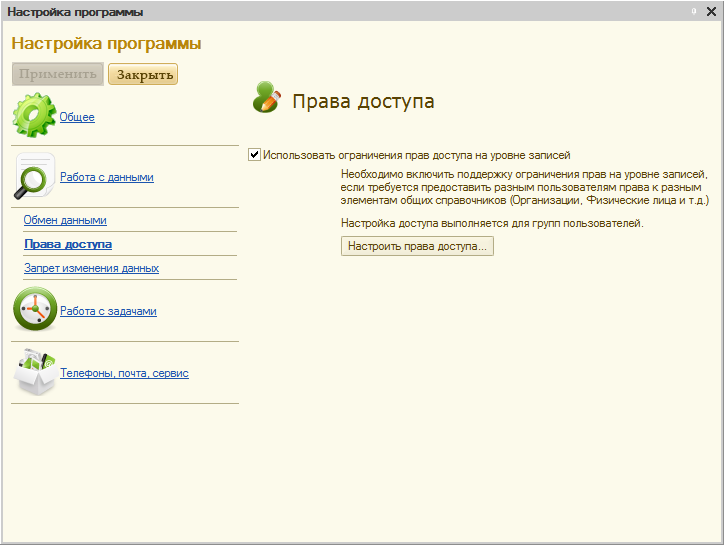The width and height of the screenshot is (724, 545).
Task: Click the small pin icon in title bar
Action: click(693, 12)
